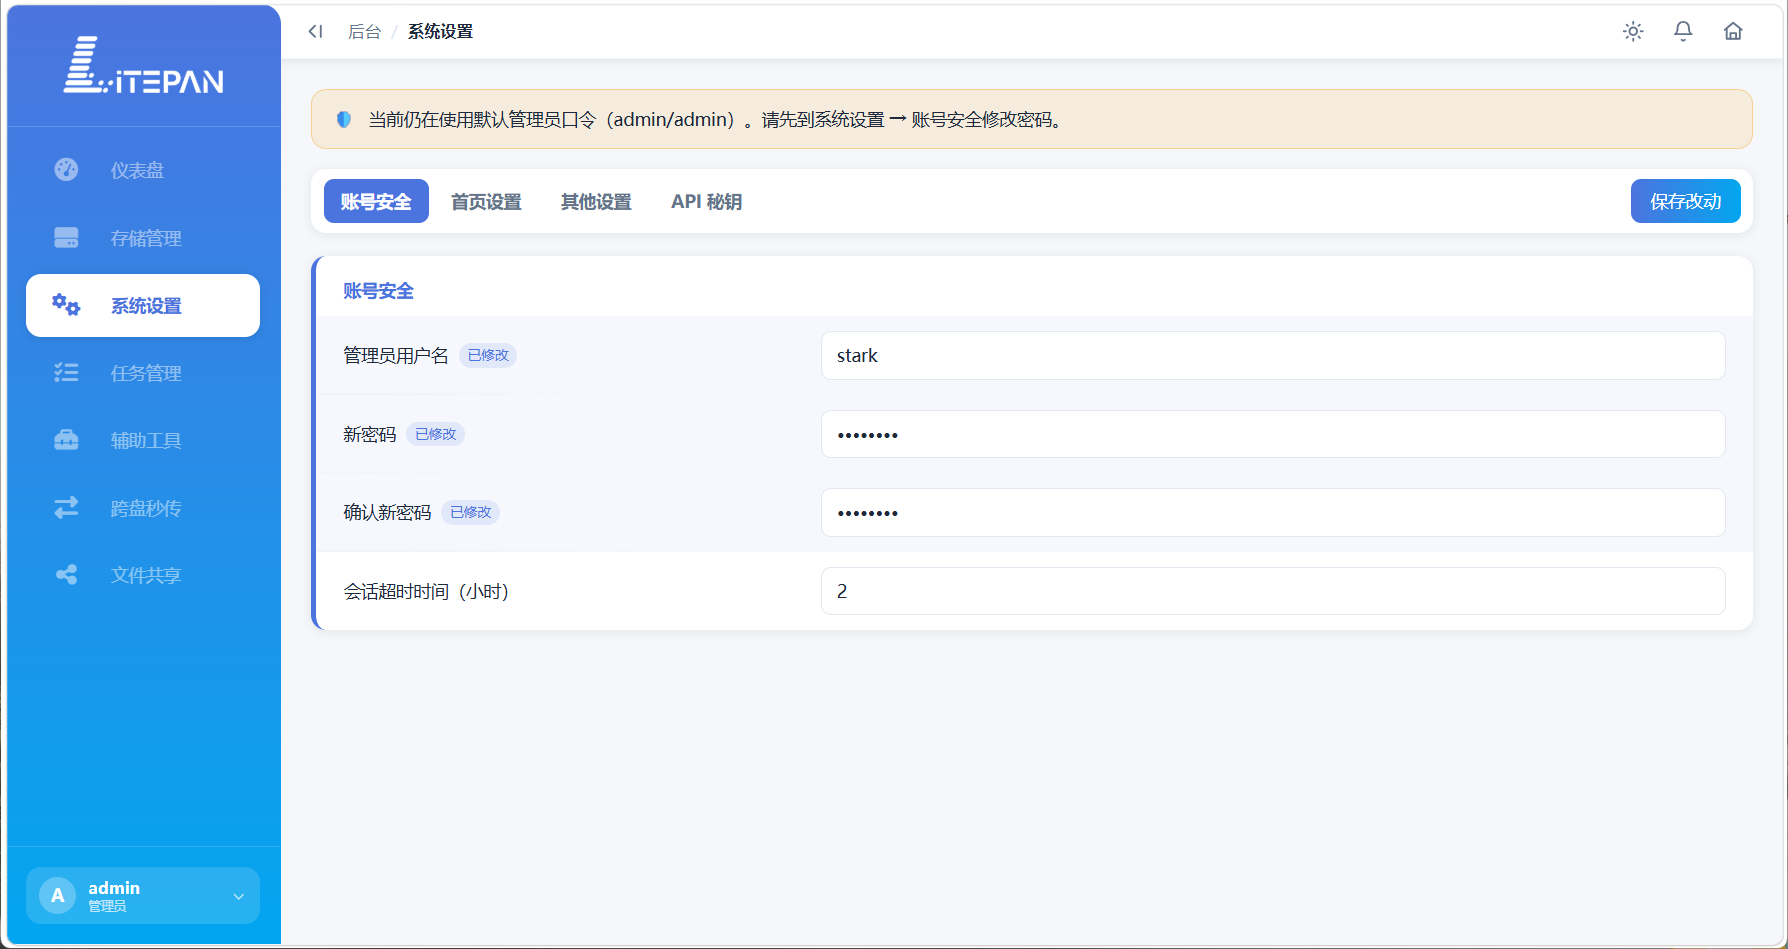Click the 保存改动 button
1788x949 pixels.
(x=1686, y=201)
